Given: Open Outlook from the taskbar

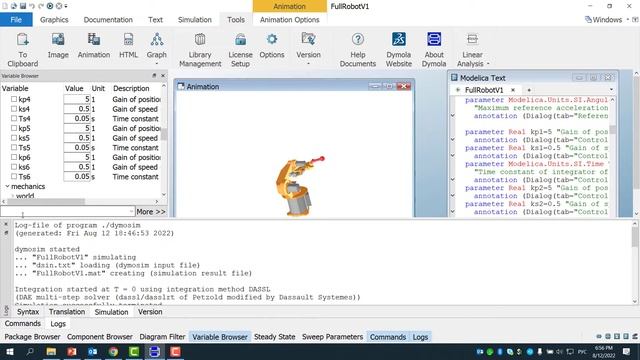Looking at the screenshot, I should [x=93, y=351].
